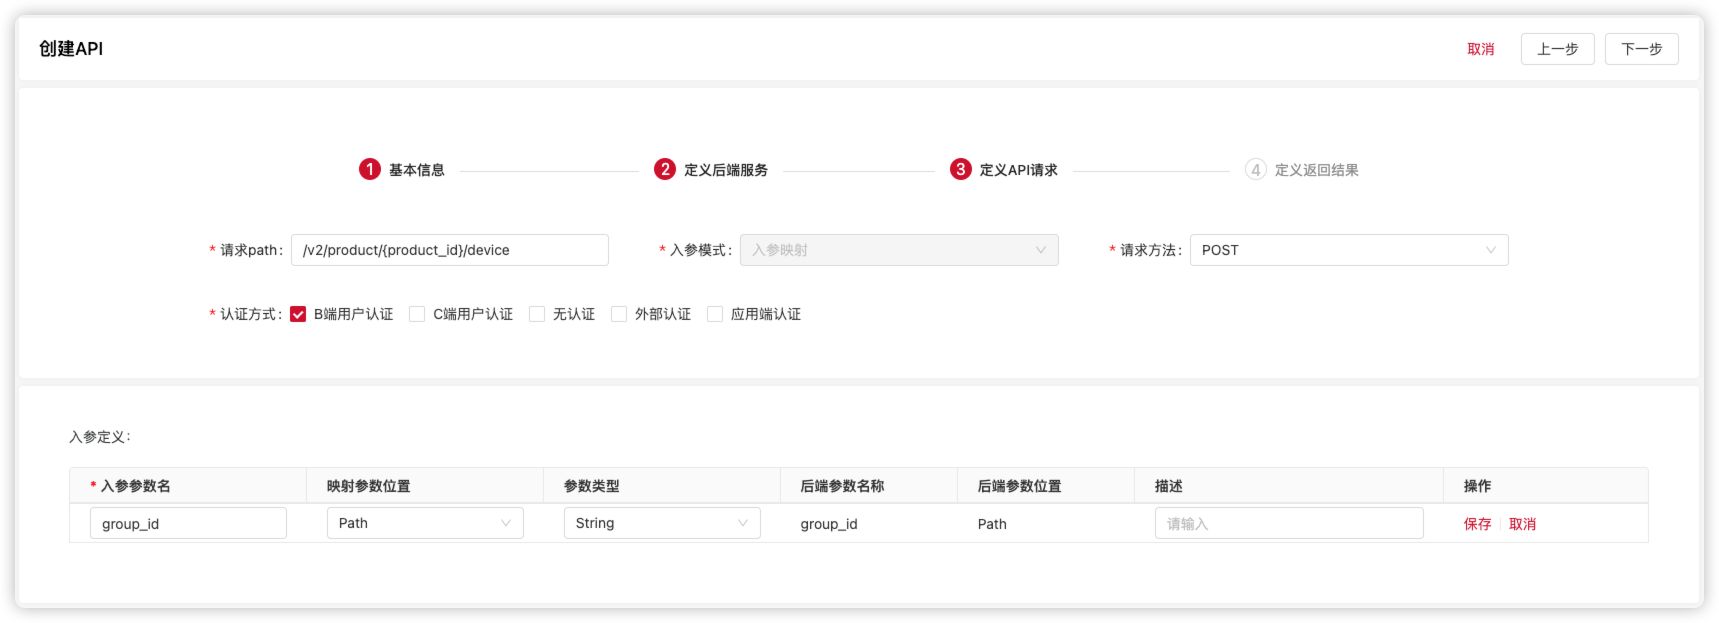Check the 无认证 option
Viewport: 1719px width, 623px height.
537,314
